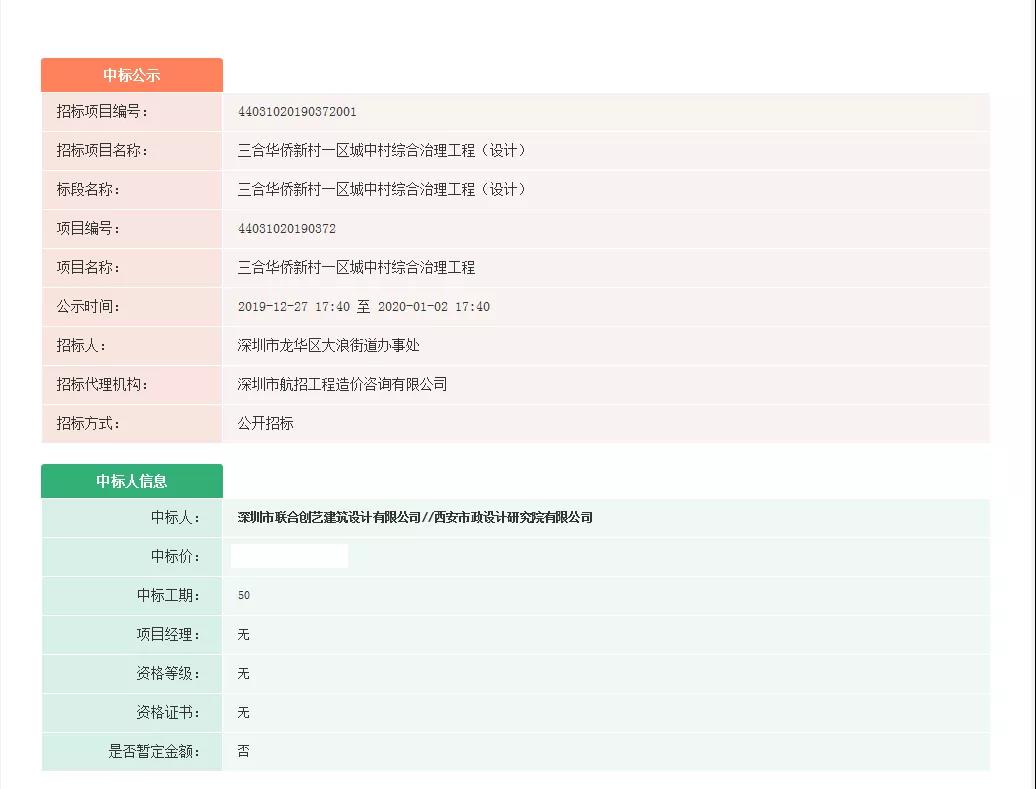Click the 是否暂定金额 label
Screen dimensions: 1036x789
[155, 751]
